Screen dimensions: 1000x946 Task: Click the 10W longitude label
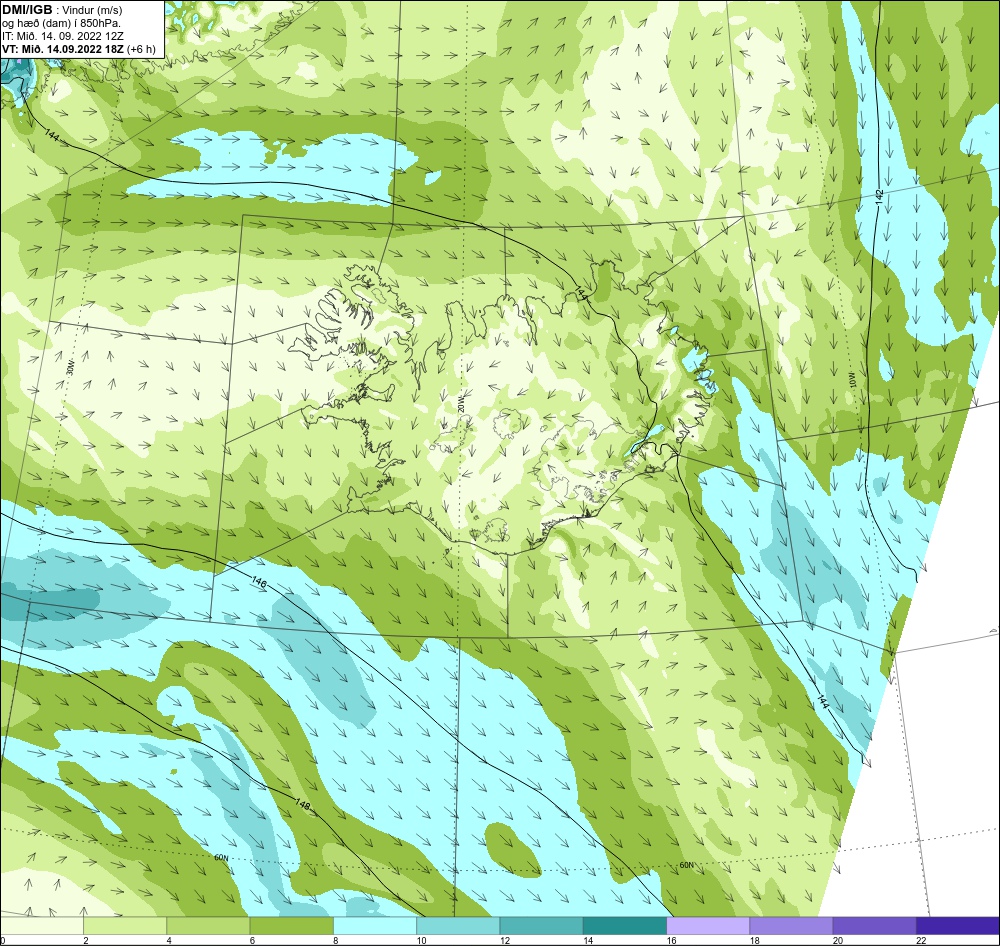coord(853,380)
